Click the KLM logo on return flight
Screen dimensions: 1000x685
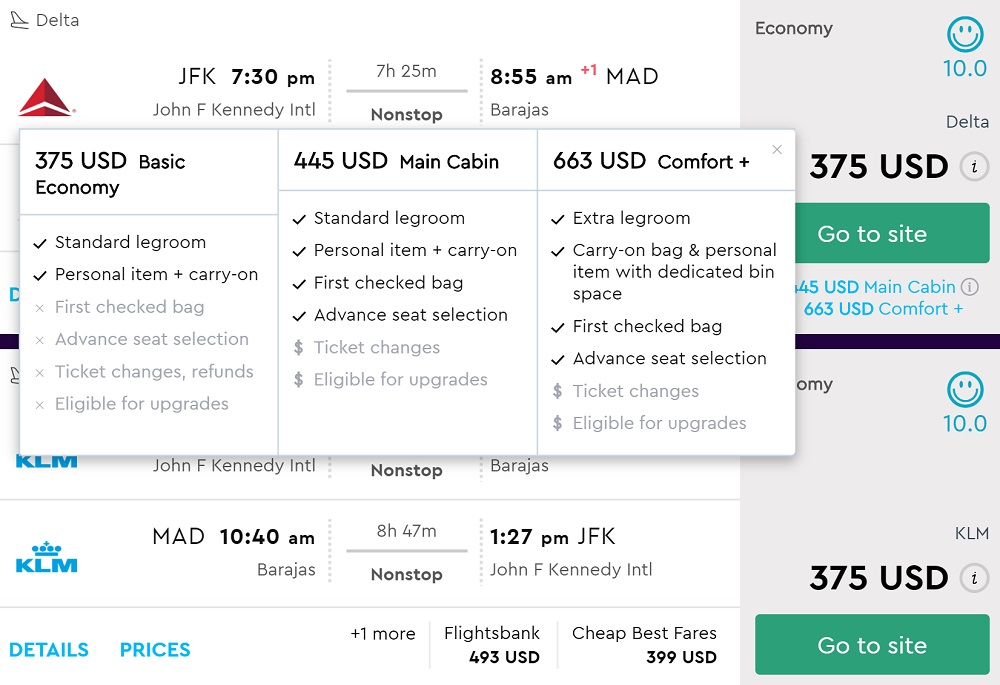click(x=47, y=556)
